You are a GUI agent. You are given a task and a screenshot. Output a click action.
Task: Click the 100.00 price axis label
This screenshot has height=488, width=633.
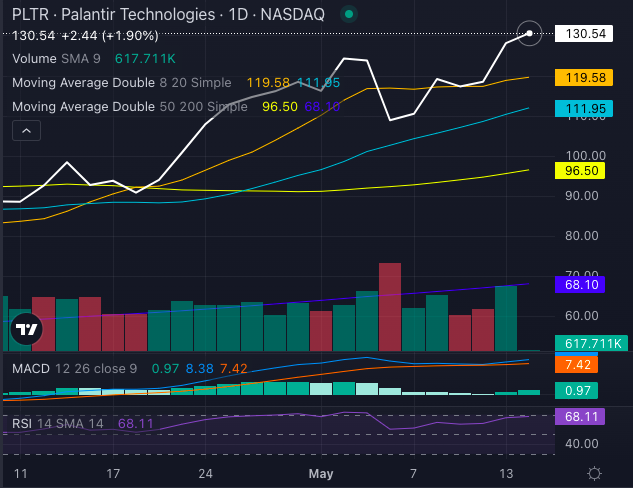pos(585,155)
